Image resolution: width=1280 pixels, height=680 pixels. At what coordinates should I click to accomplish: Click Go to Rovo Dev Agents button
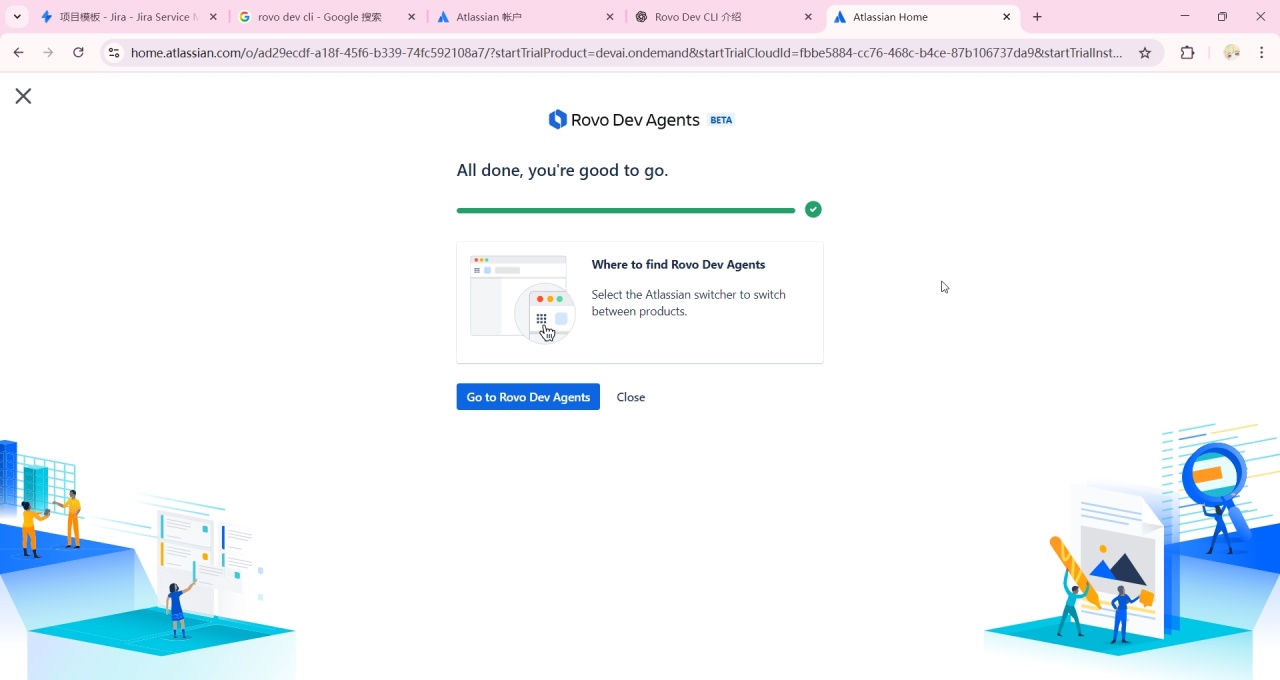coord(528,397)
